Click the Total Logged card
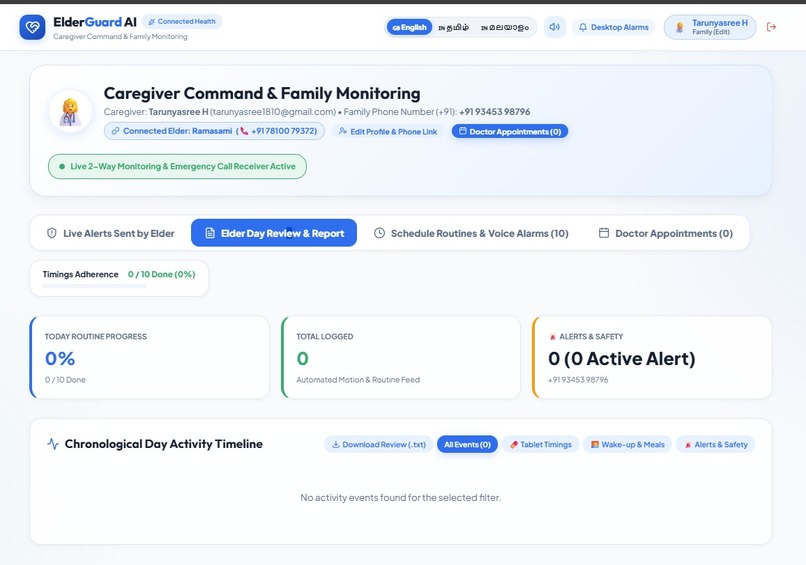This screenshot has height=565, width=806. pos(401,357)
